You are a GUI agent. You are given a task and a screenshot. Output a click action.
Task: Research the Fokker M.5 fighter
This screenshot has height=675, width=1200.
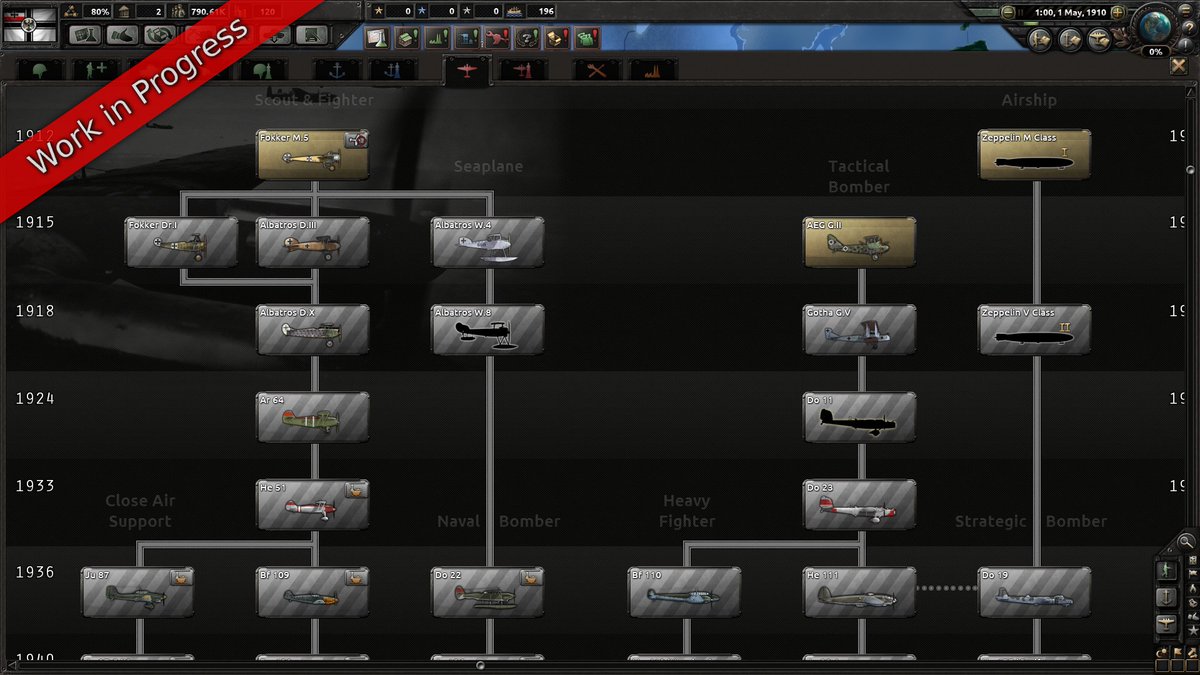point(313,155)
